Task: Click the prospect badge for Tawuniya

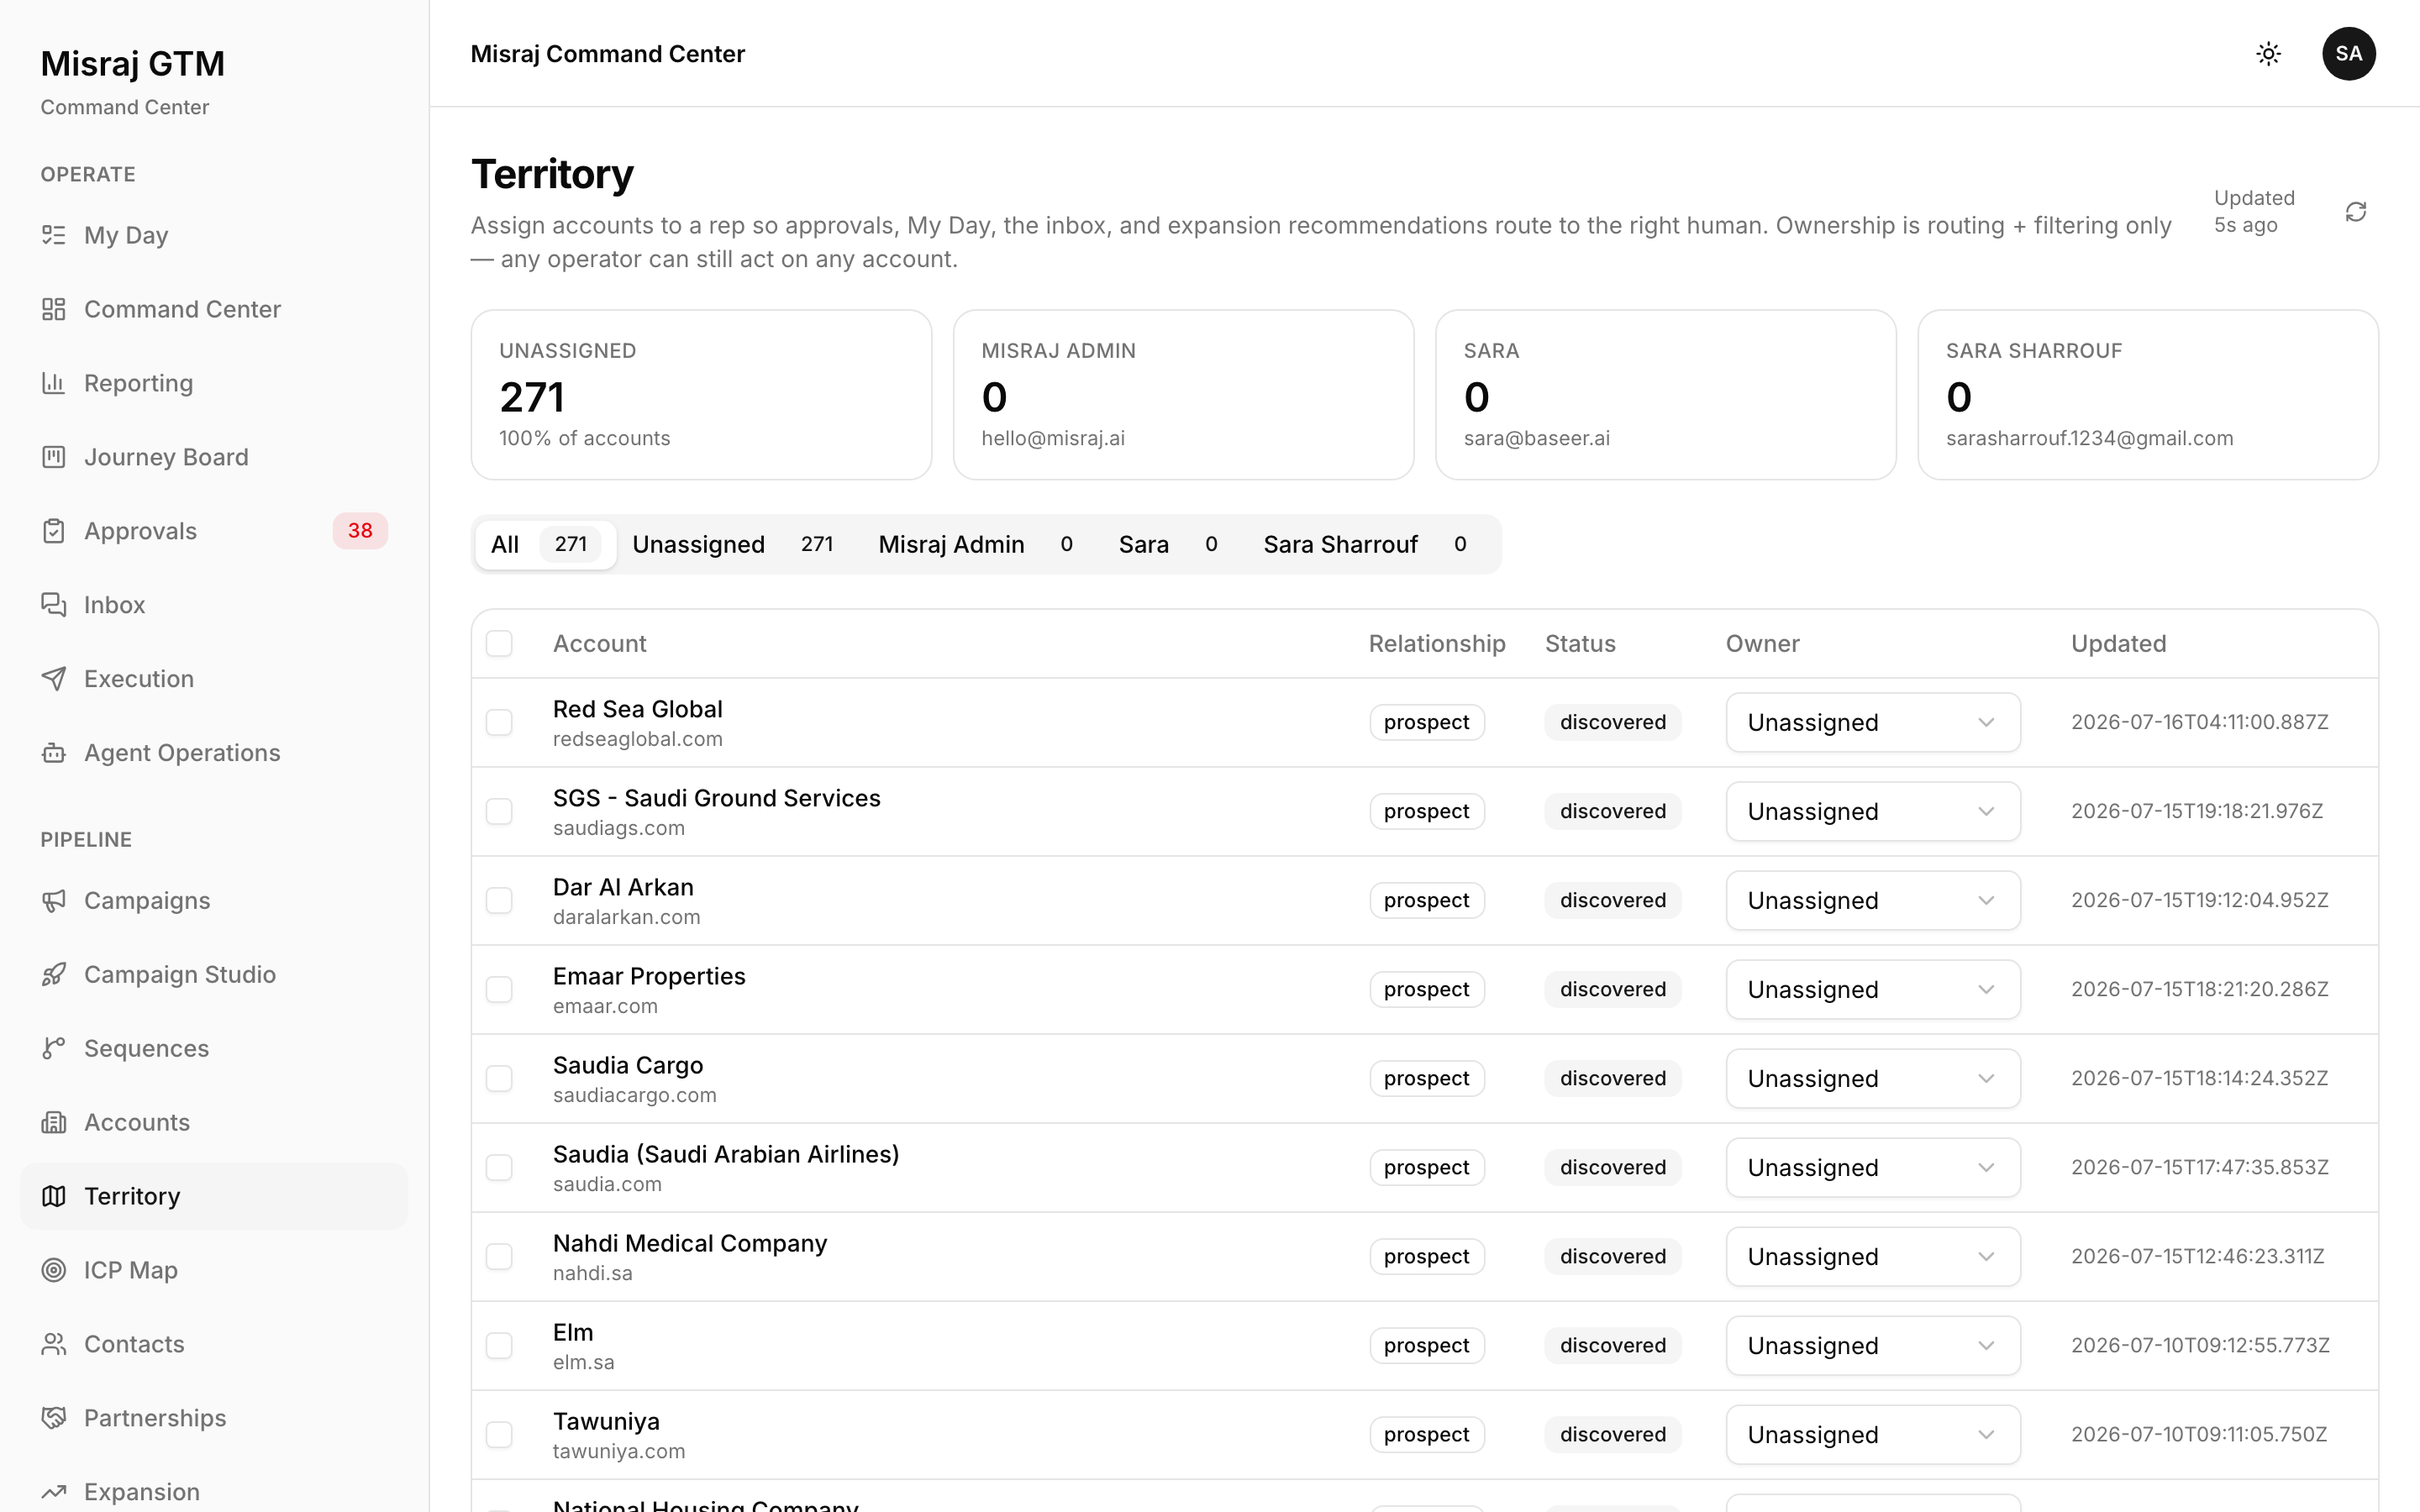Action: [x=1426, y=1435]
